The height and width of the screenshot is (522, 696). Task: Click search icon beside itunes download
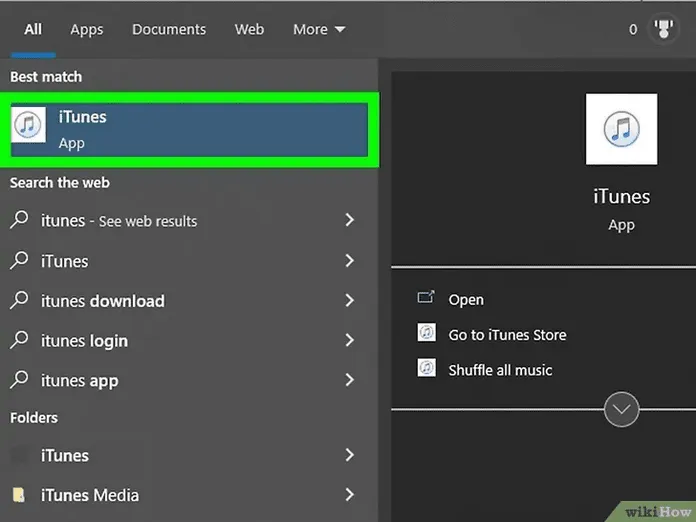(19, 301)
